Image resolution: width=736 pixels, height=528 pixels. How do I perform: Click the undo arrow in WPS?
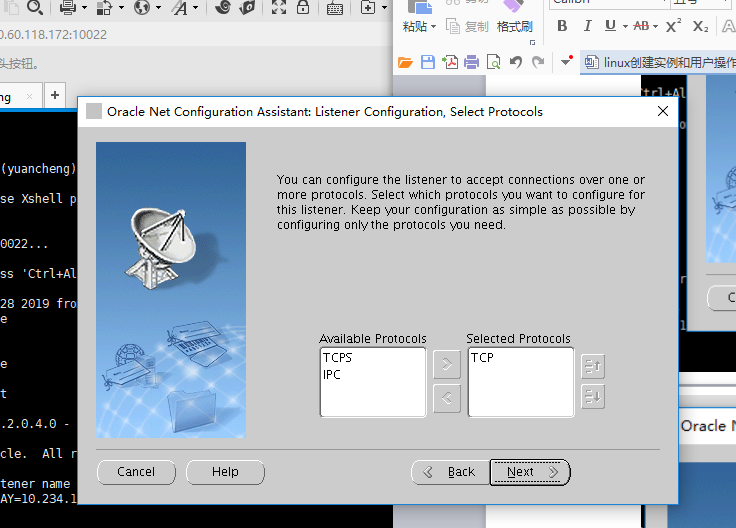click(516, 62)
